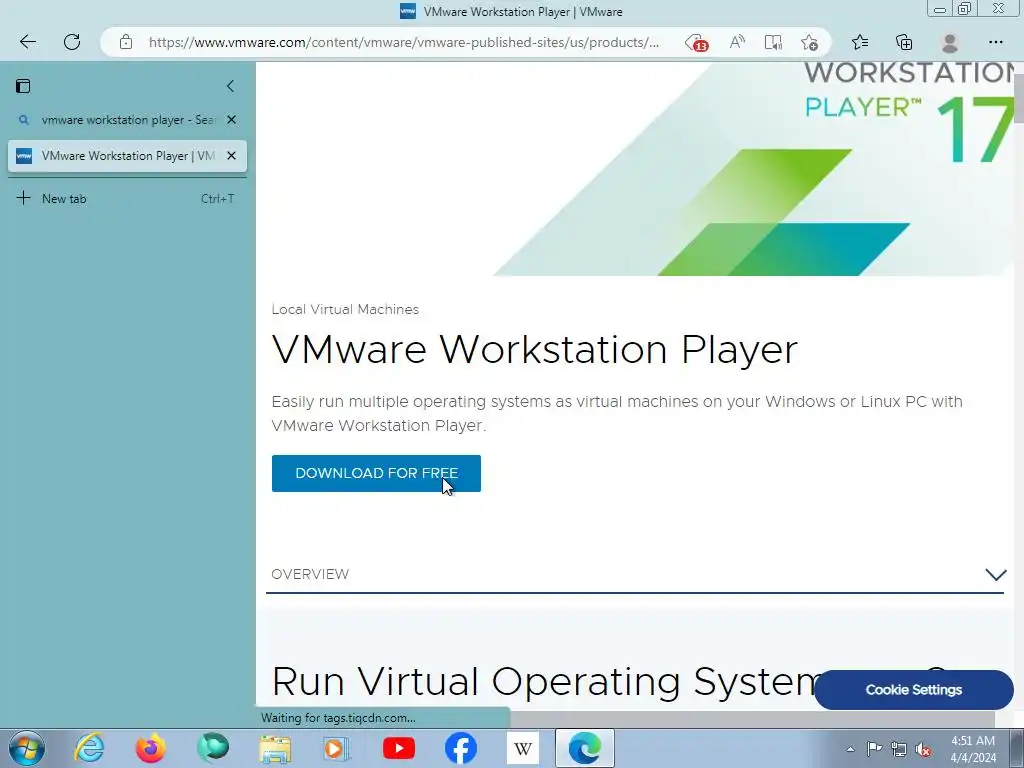Open the Favorites list

[x=859, y=42]
